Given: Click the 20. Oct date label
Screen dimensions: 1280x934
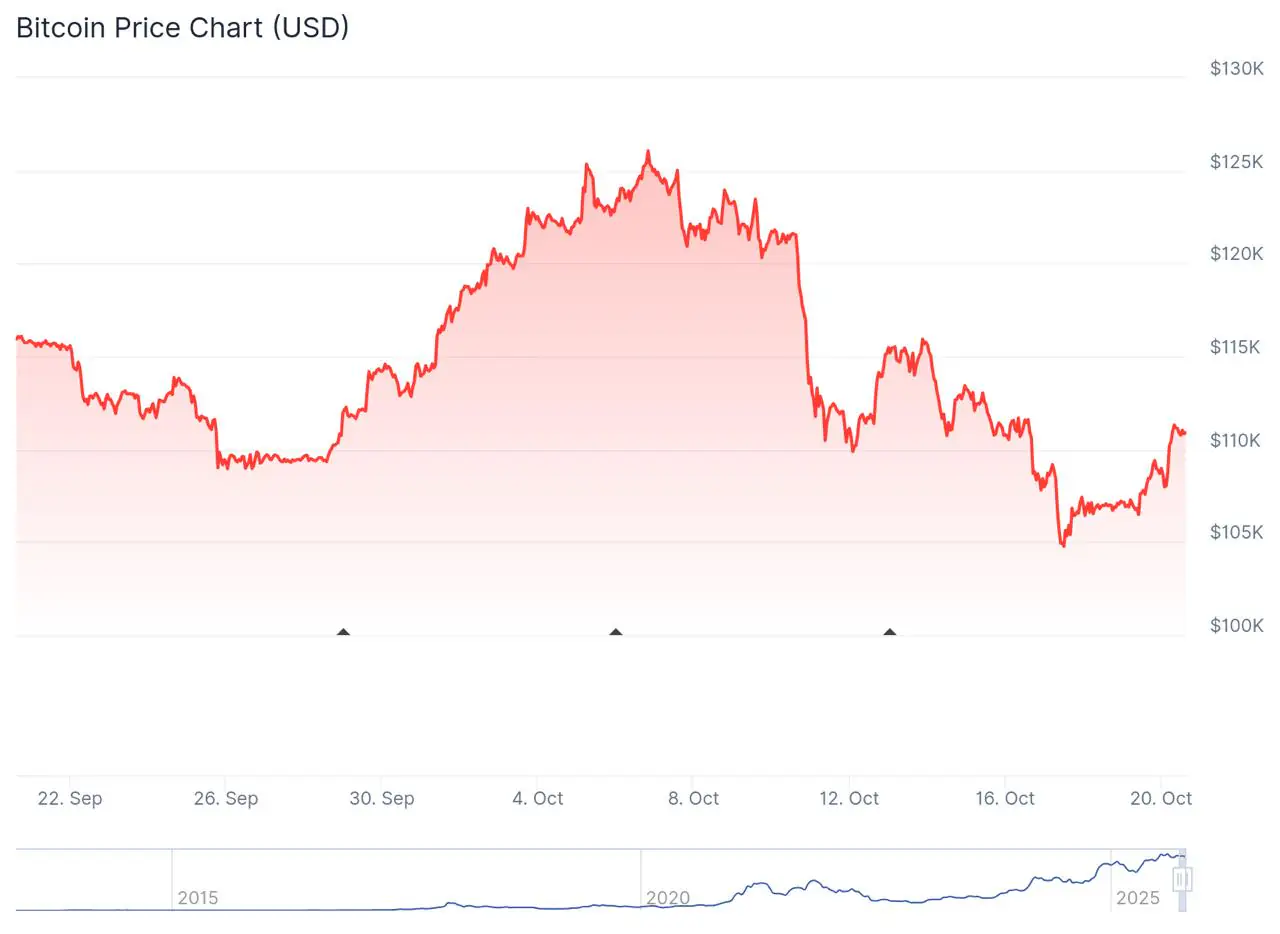Looking at the screenshot, I should pyautogui.click(x=1162, y=798).
